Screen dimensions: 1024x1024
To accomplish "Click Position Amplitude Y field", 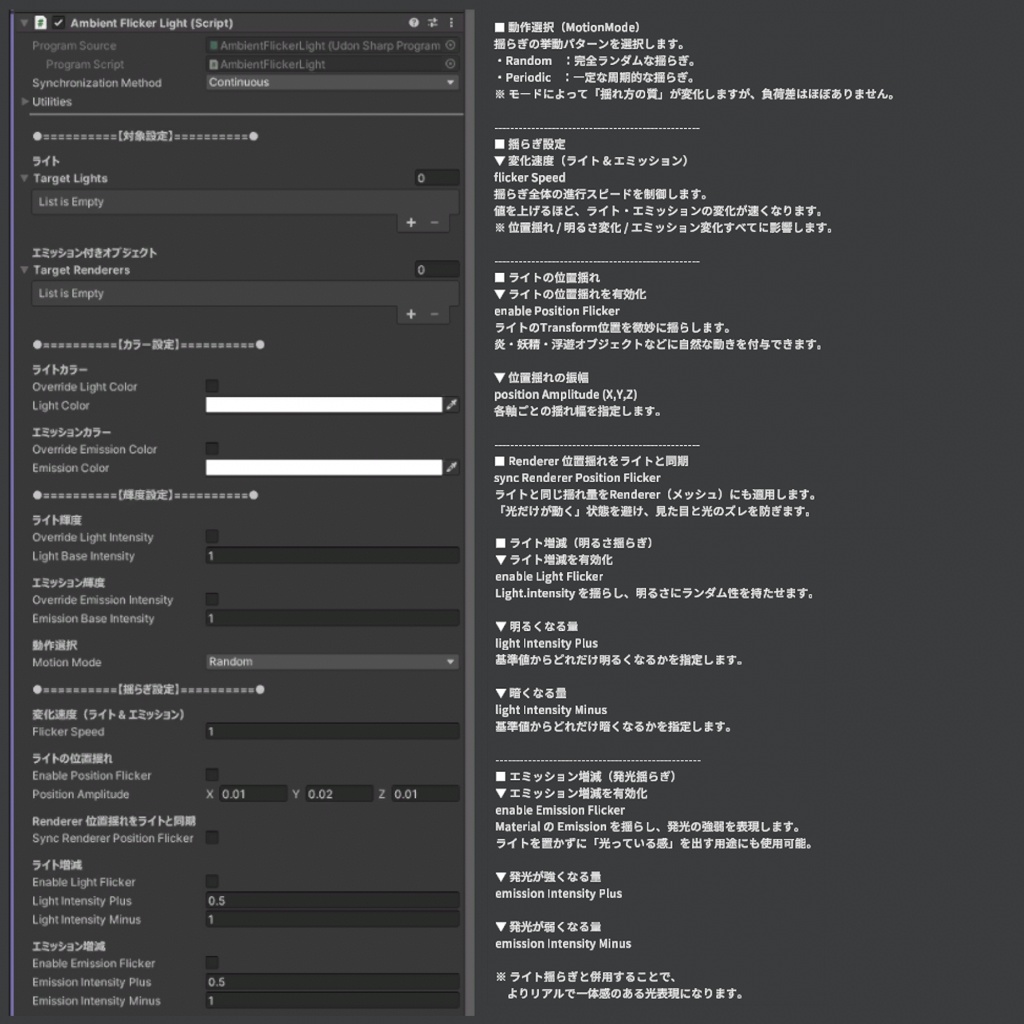I will pyautogui.click(x=339, y=794).
